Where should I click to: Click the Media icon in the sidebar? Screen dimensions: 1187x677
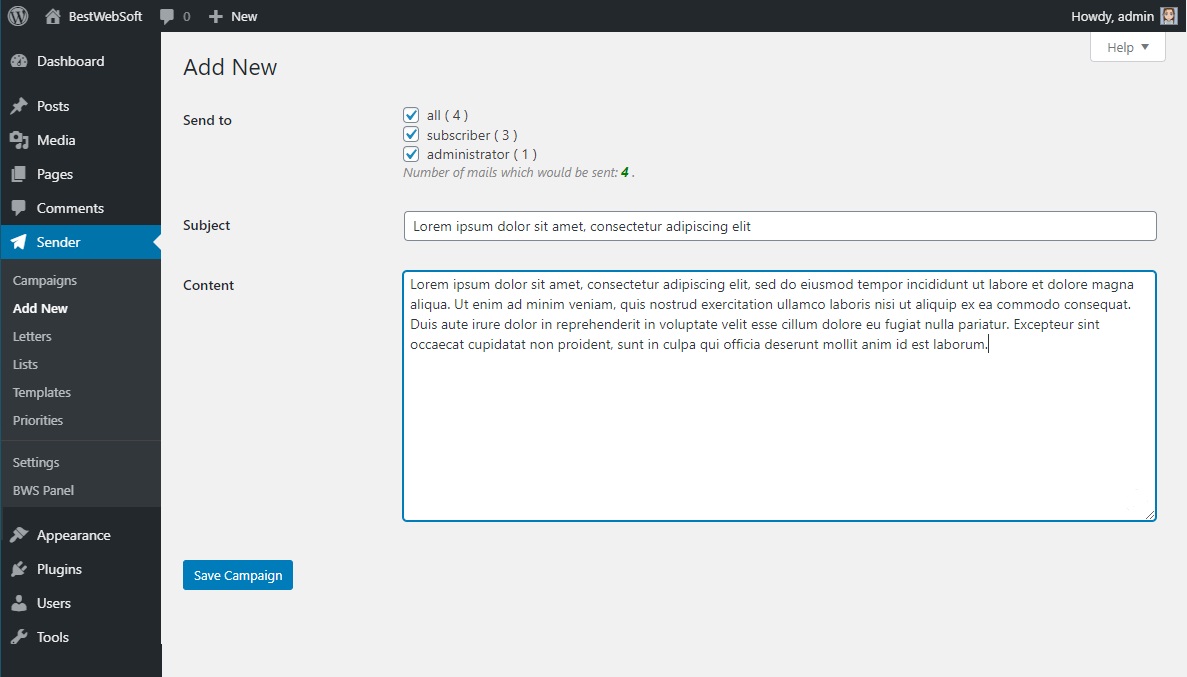tap(22, 140)
